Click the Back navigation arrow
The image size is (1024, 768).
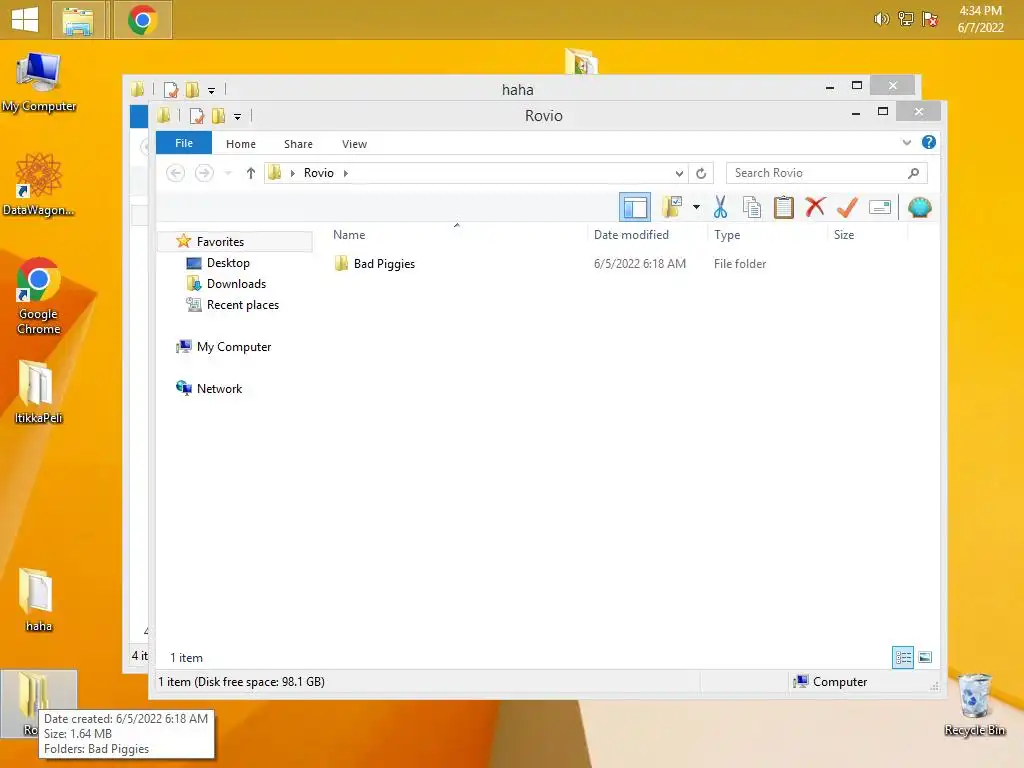(x=175, y=173)
